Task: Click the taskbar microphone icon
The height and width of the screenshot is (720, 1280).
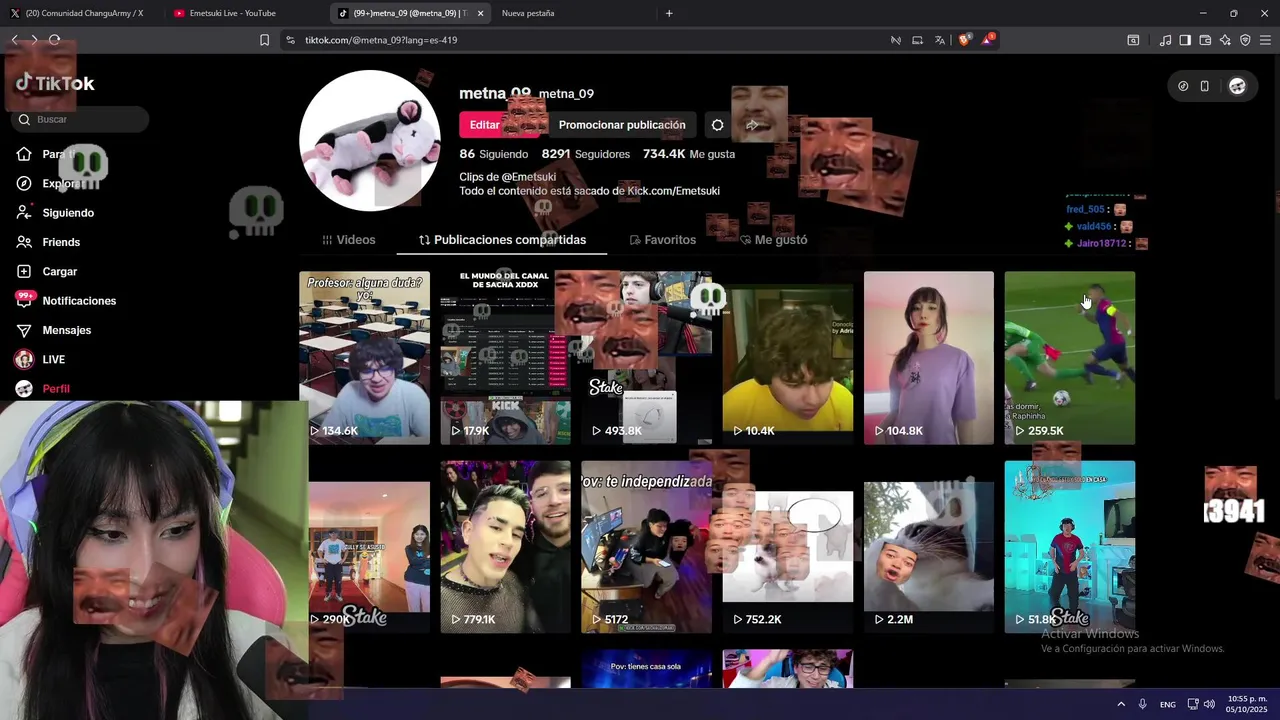Action: click(1143, 704)
